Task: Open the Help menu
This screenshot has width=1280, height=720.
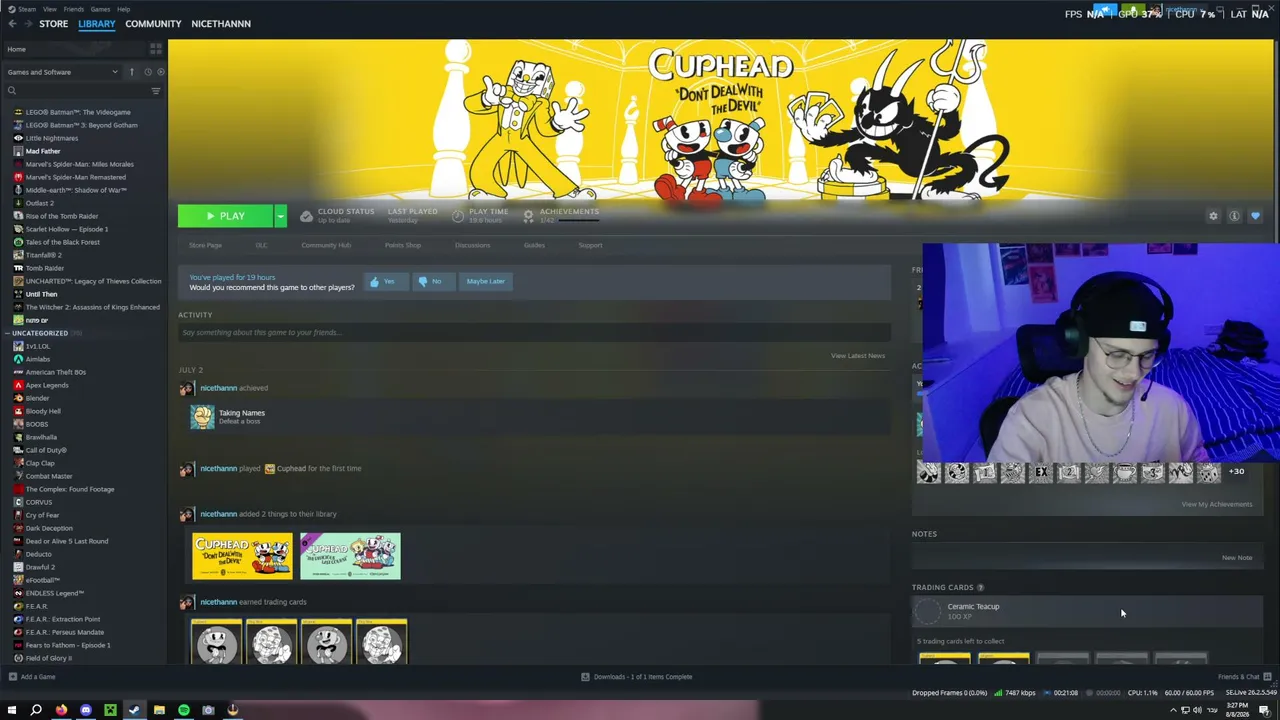Action: pos(123,9)
